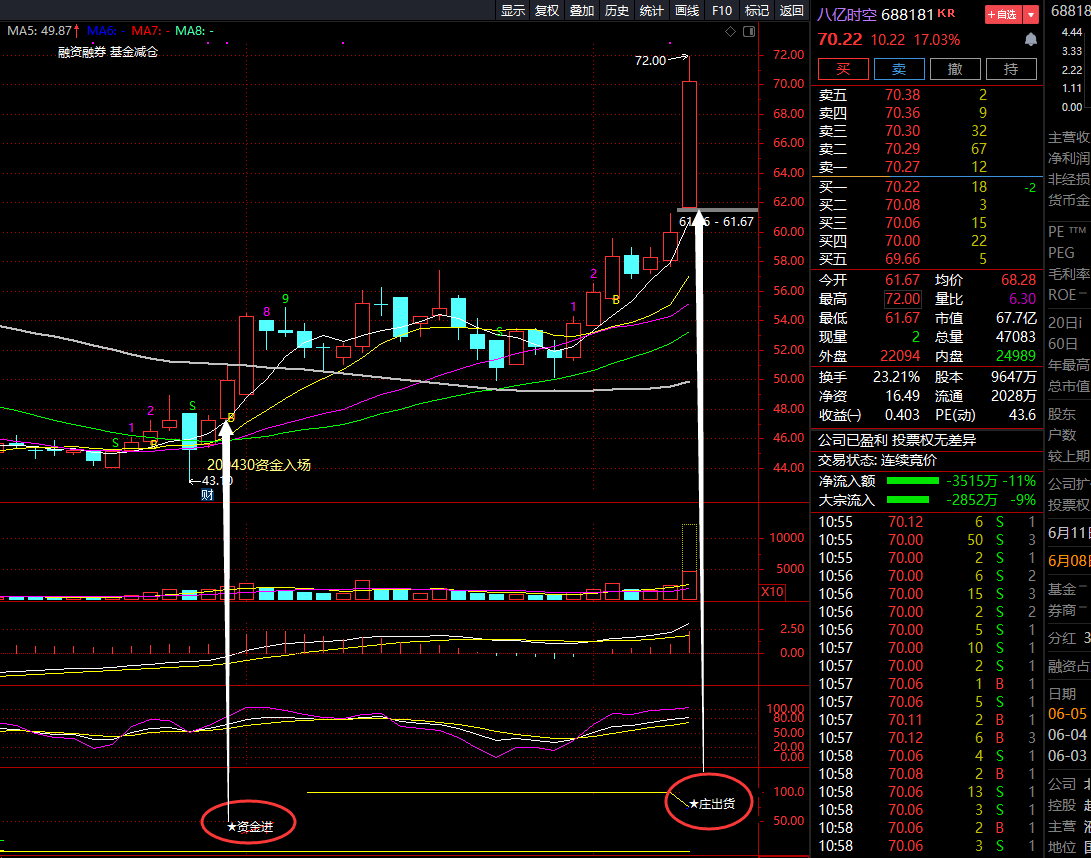
Task: Add stock with +自选 button
Action: click(1003, 14)
